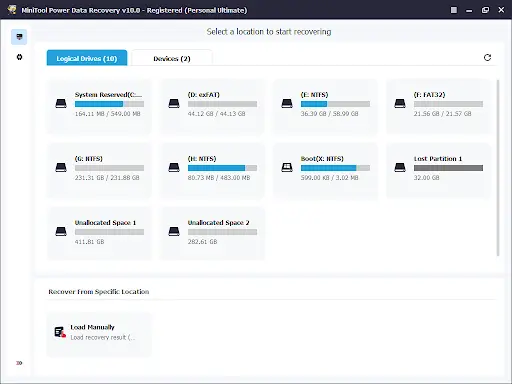Viewport: 512px width, 384px height.
Task: Click the 231.31 GB / 231.88 GB size text
Action: (x=107, y=178)
